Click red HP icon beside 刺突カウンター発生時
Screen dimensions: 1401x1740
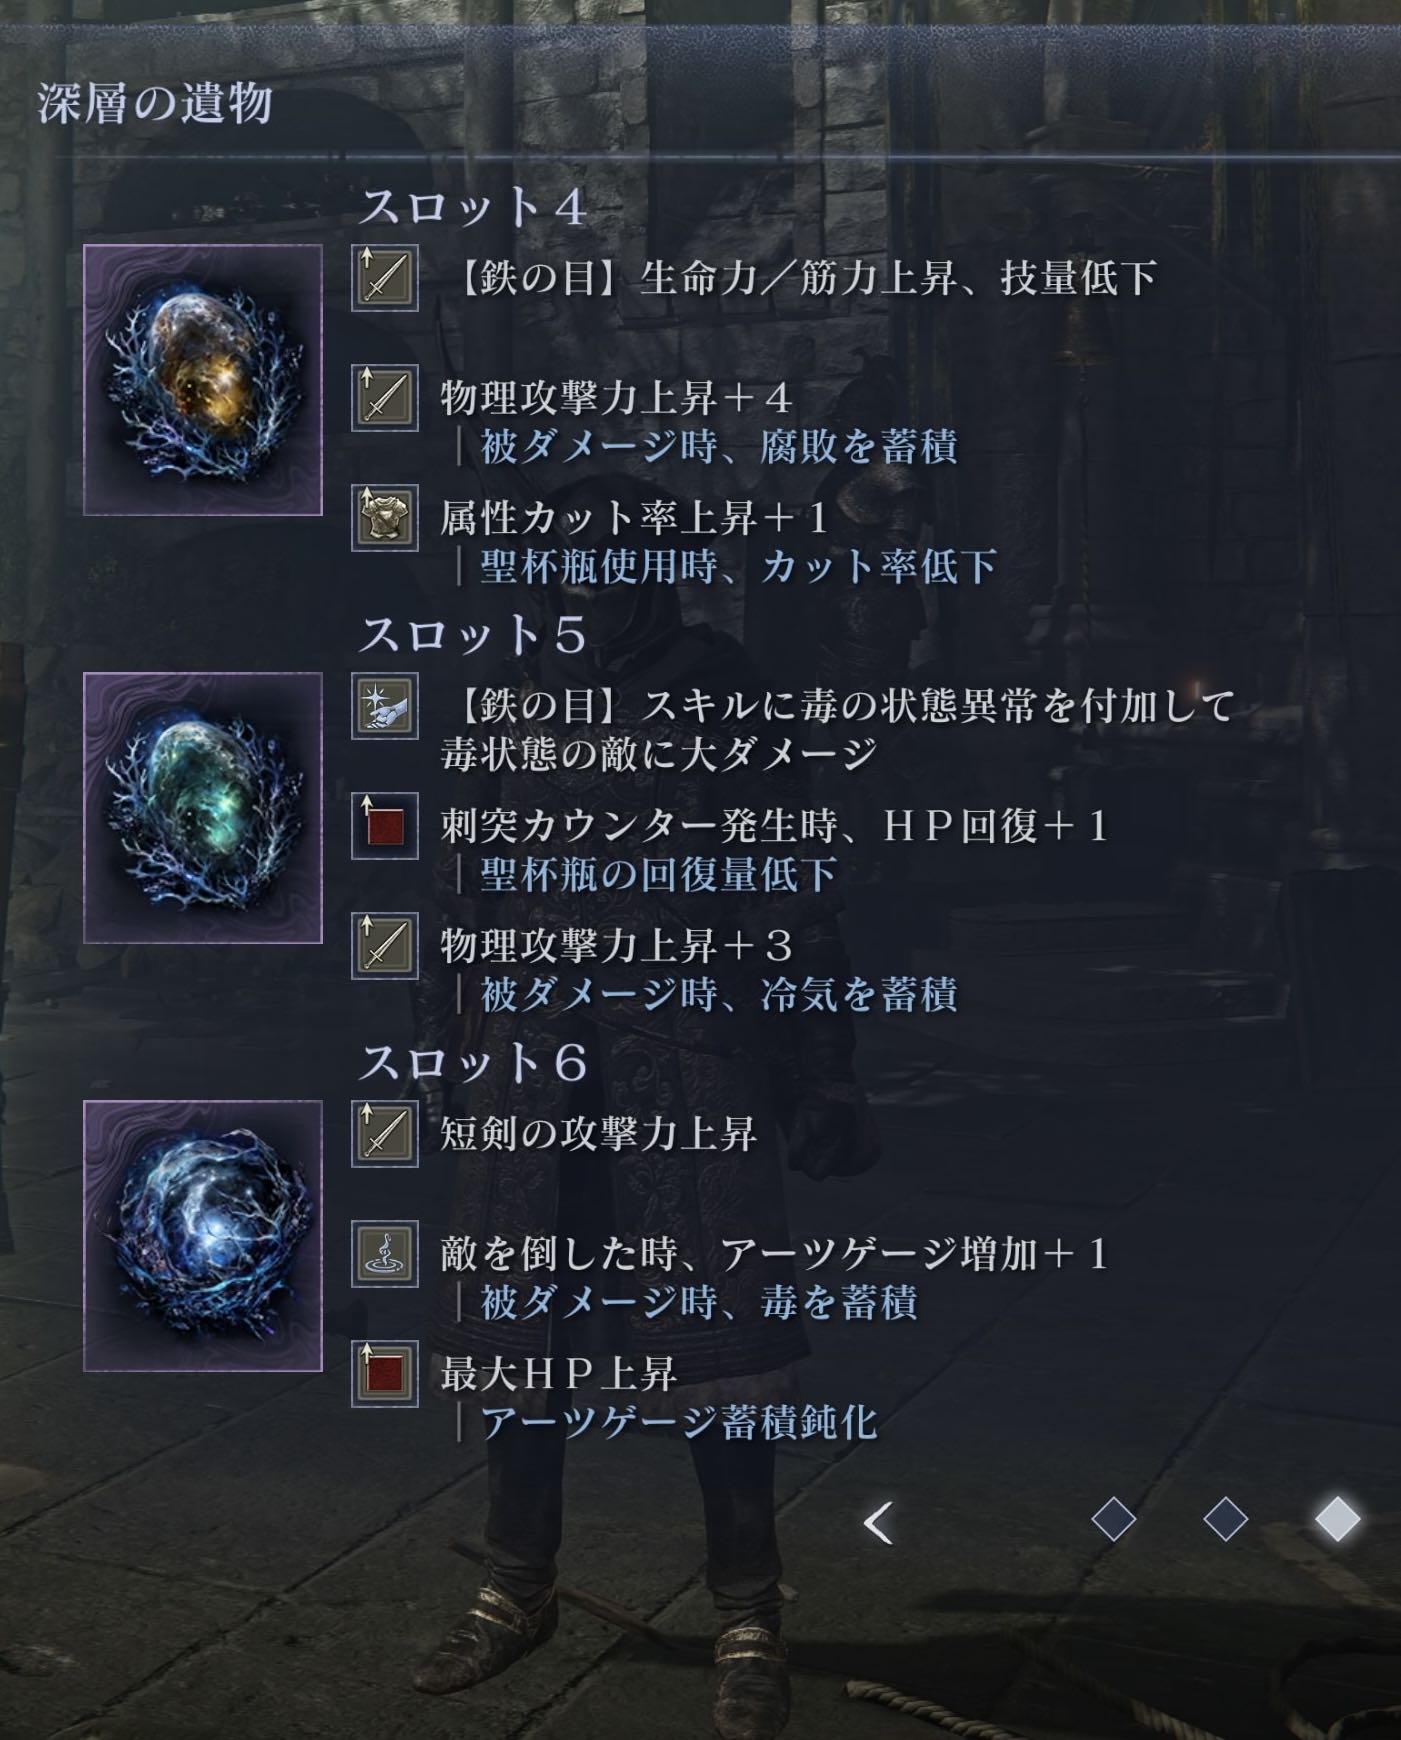tap(385, 826)
